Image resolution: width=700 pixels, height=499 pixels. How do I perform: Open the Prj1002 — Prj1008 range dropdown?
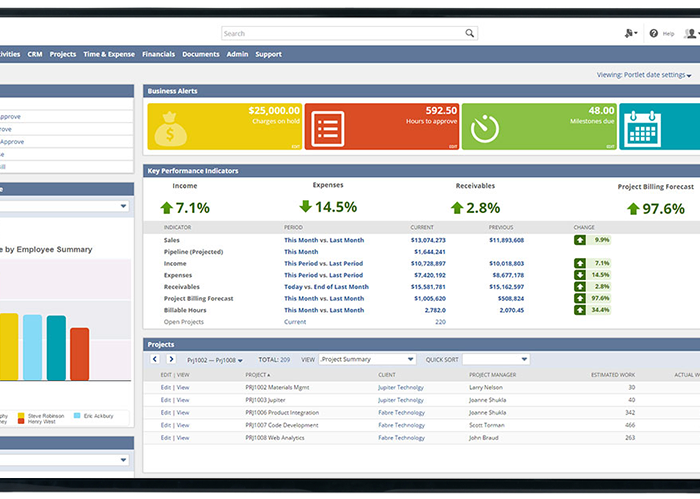pos(215,360)
